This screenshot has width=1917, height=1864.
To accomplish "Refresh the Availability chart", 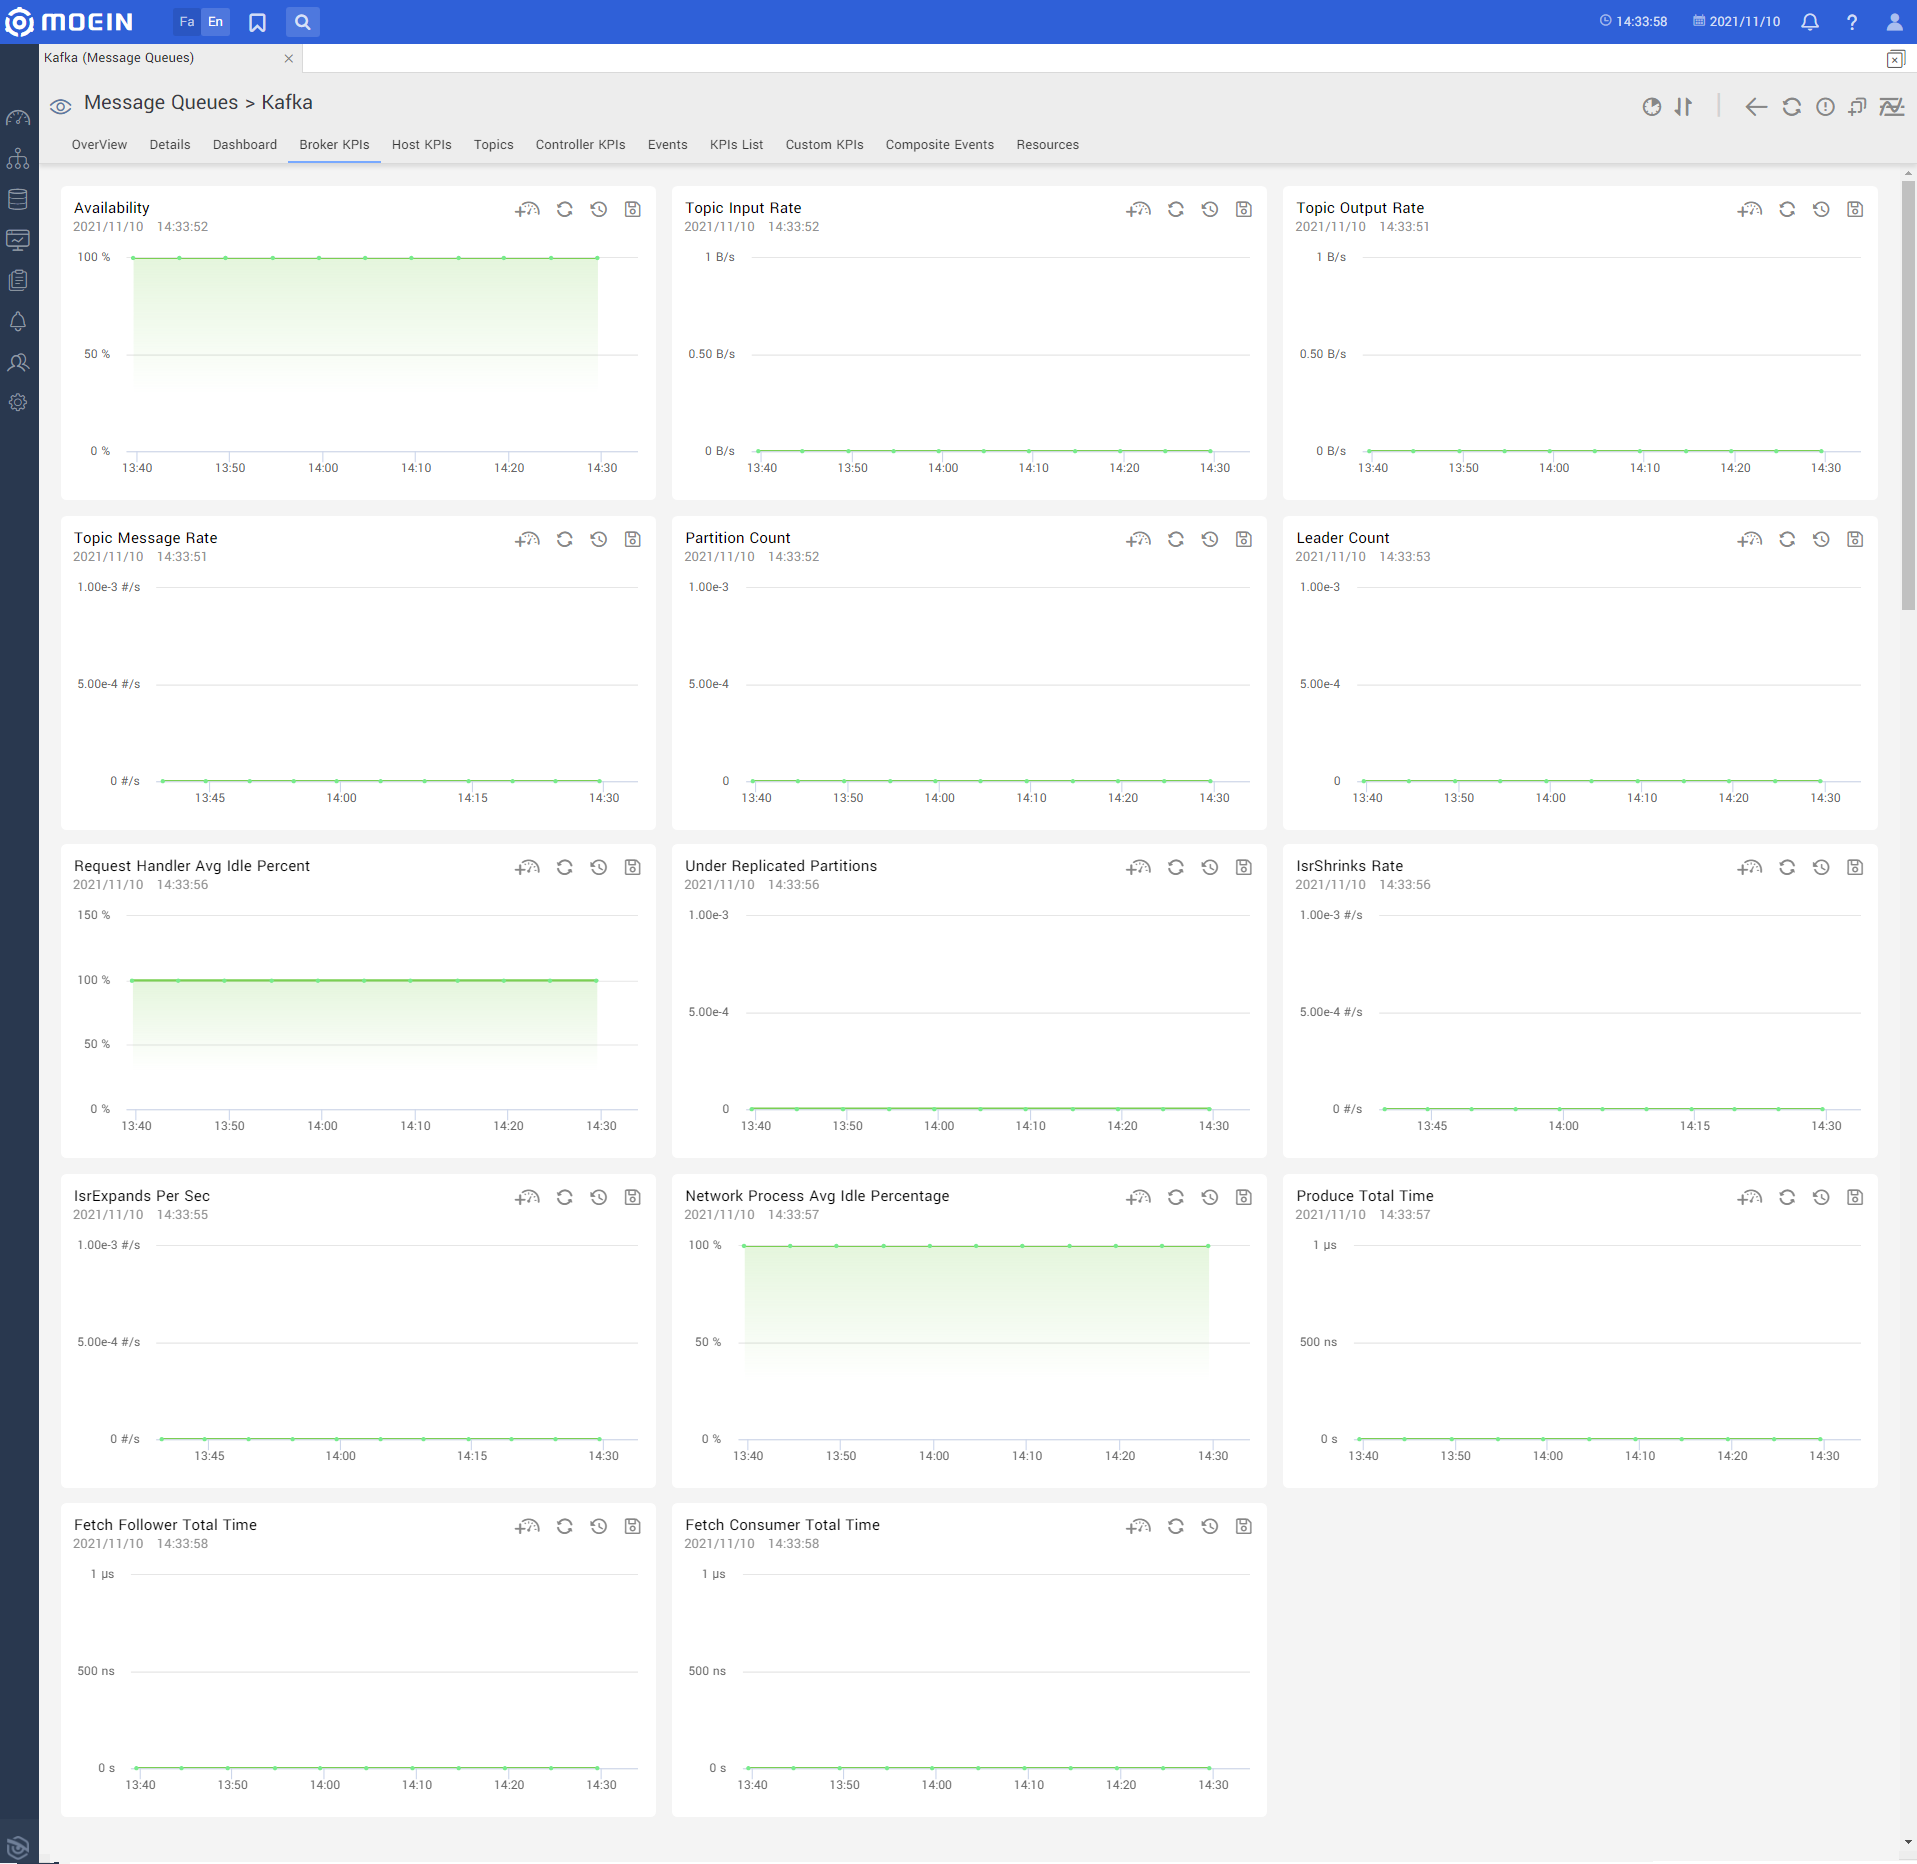I will [565, 210].
